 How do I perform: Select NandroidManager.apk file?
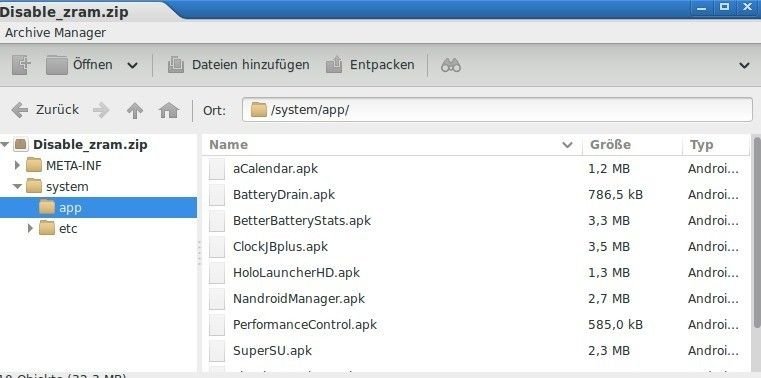299,298
